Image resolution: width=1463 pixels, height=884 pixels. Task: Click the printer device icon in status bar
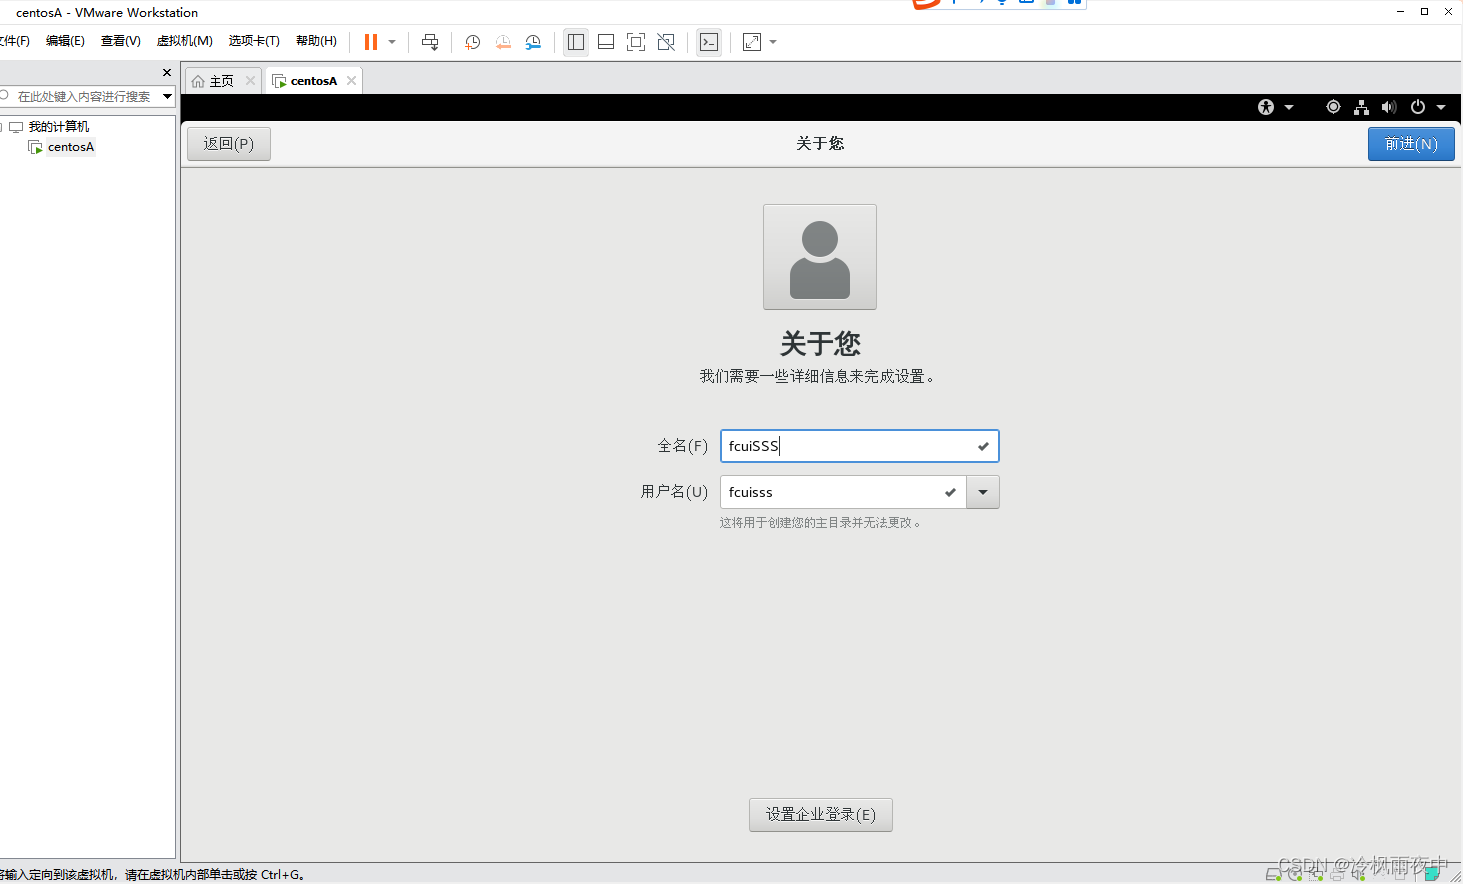coord(1337,875)
